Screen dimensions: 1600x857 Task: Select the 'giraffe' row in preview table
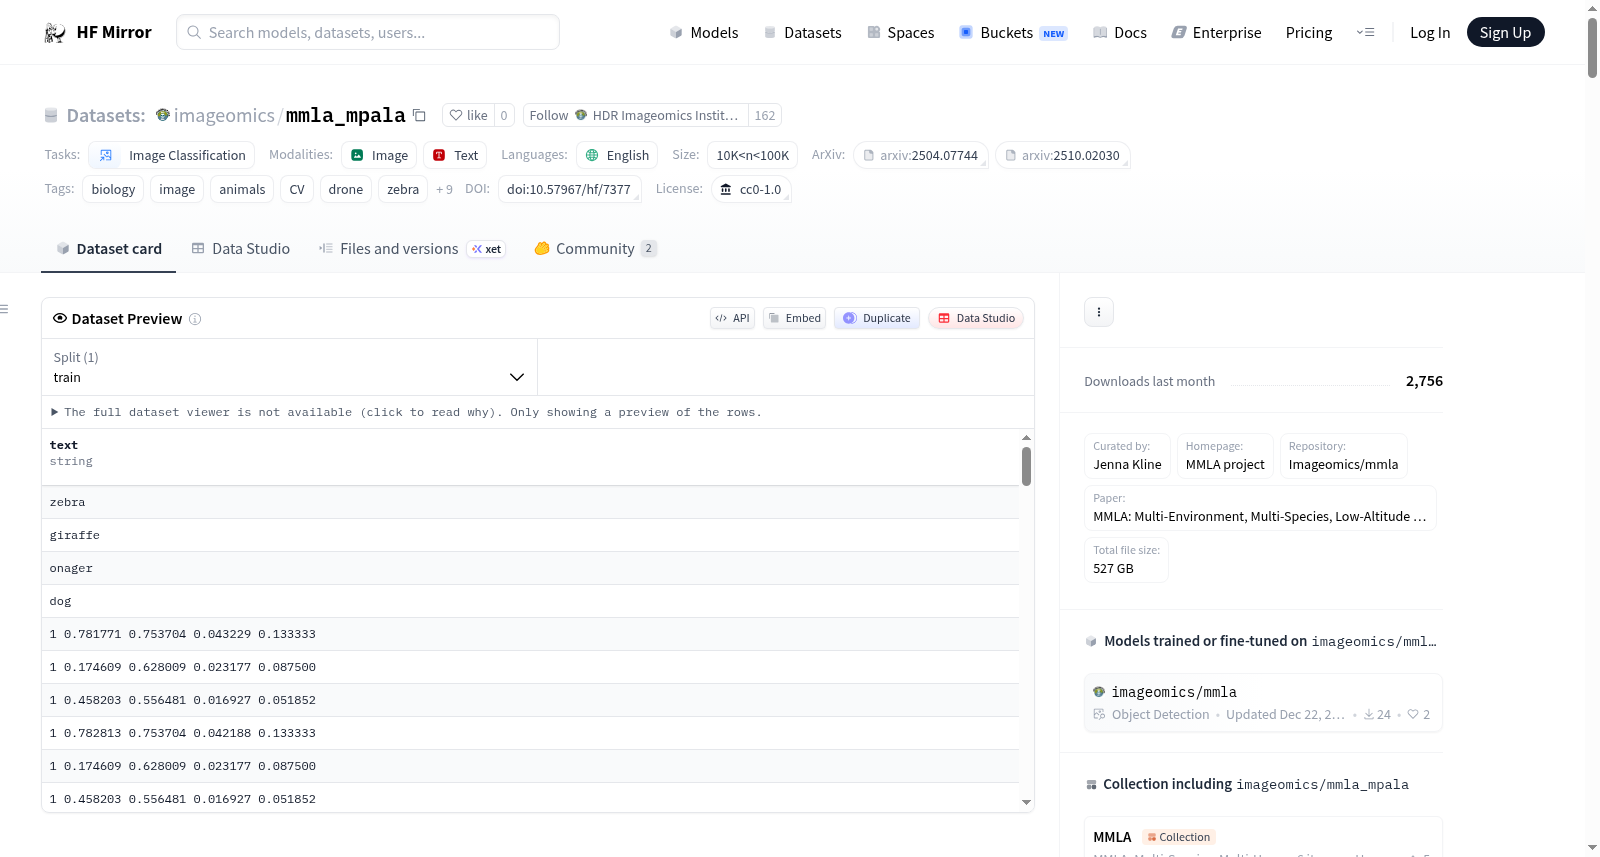coord(530,535)
